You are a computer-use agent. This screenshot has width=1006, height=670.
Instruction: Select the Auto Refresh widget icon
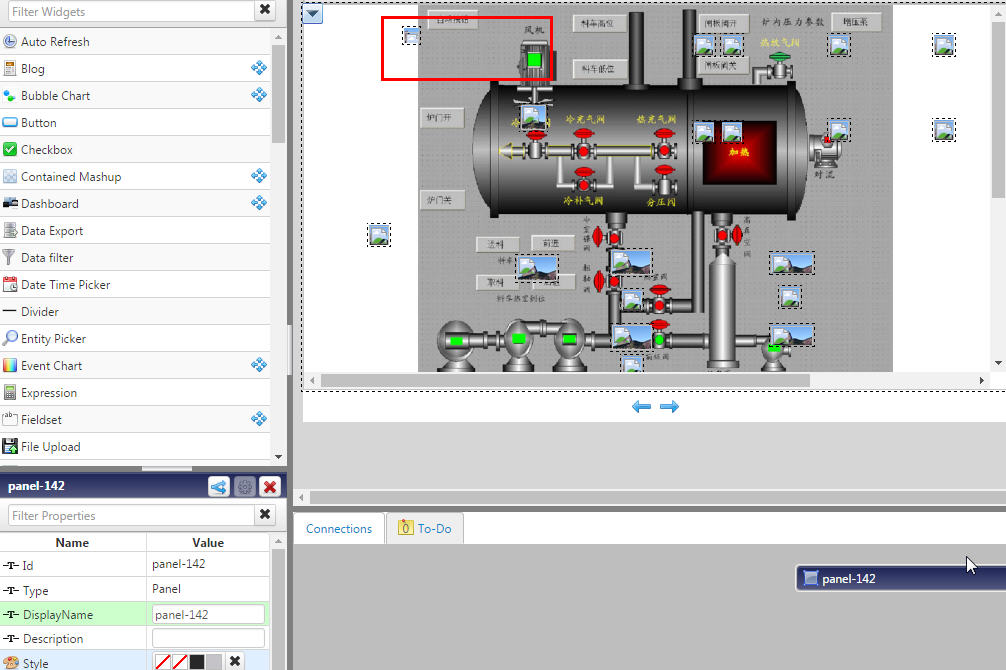click(x=10, y=42)
